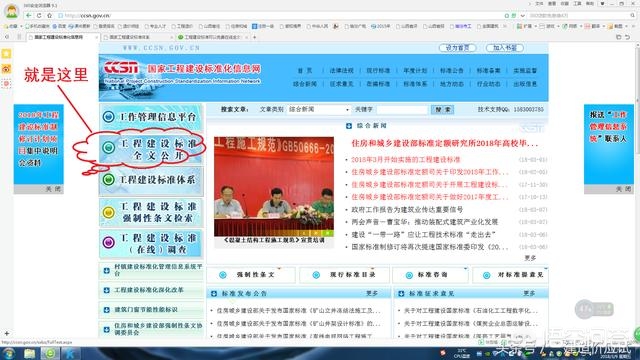Open the 现行标准 navigation item

click(x=378, y=71)
